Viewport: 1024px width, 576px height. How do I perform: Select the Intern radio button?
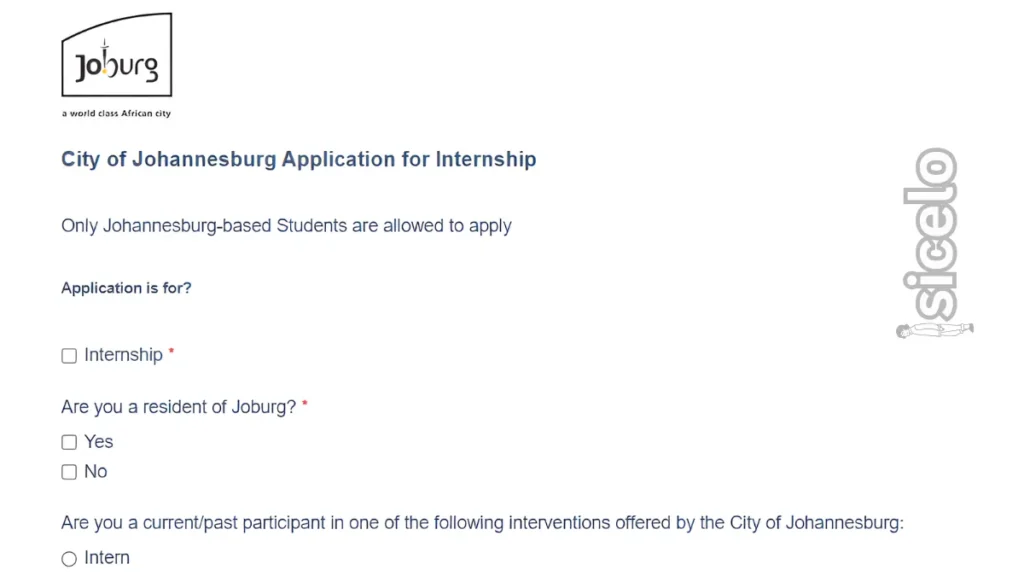coord(69,559)
